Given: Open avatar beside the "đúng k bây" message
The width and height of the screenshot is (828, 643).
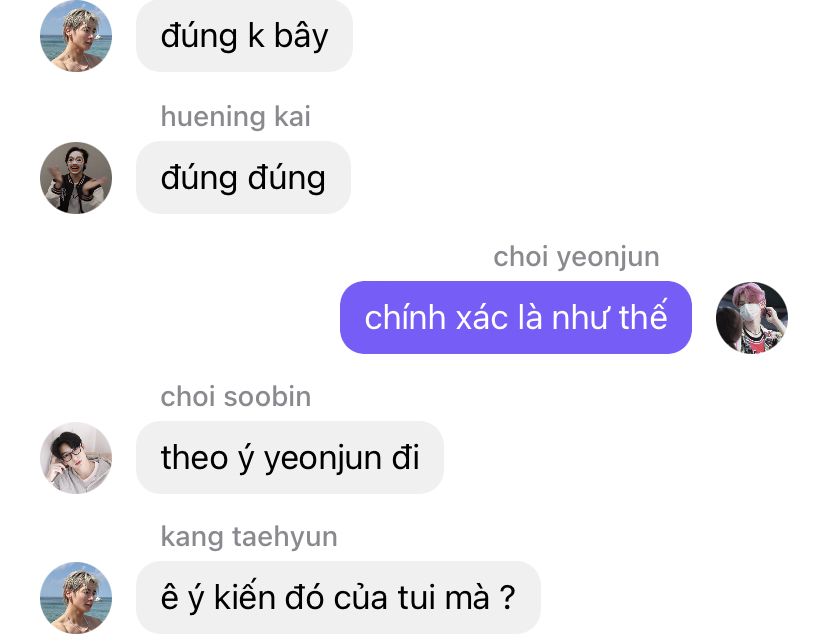Looking at the screenshot, I should pyautogui.click(x=76, y=36).
